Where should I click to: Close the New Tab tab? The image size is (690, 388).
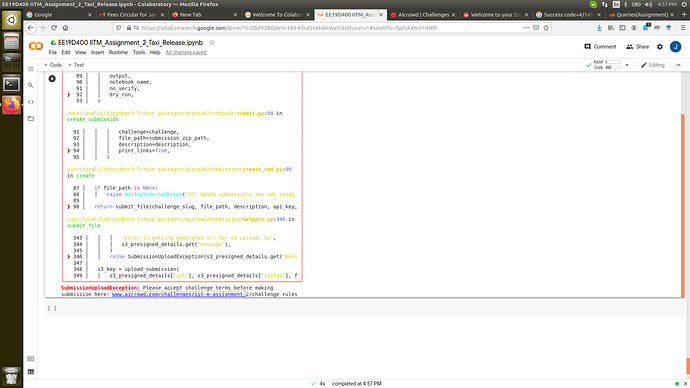click(x=235, y=15)
